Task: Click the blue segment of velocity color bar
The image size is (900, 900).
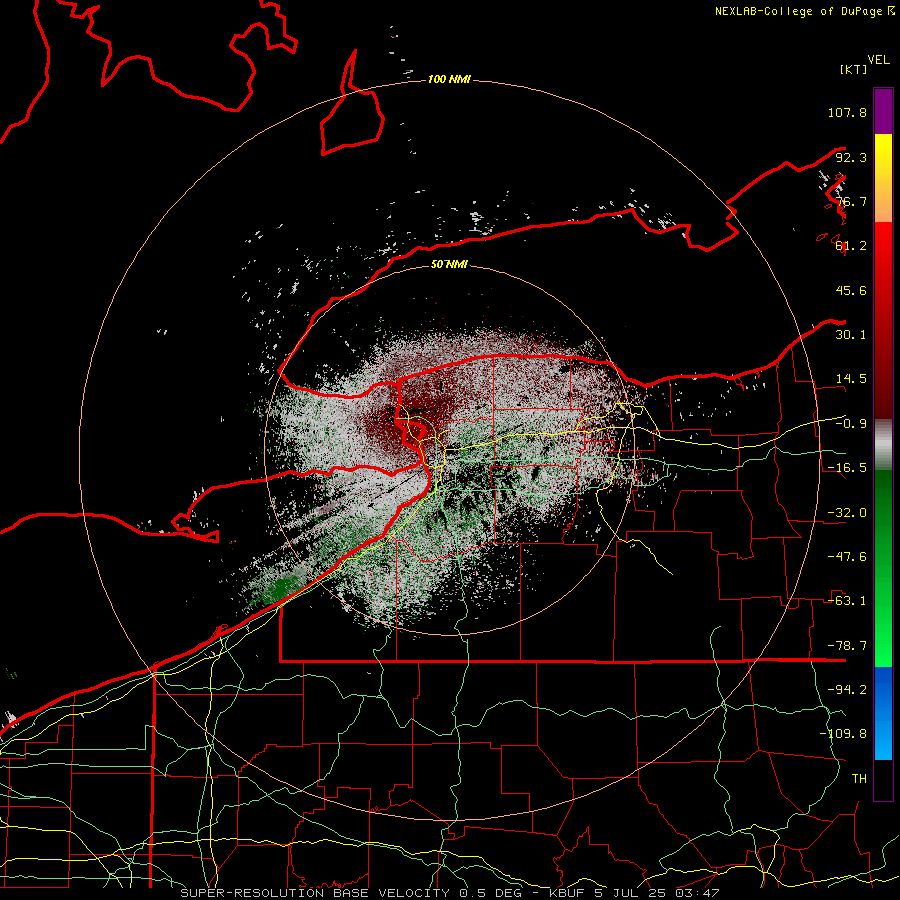Action: pos(883,713)
